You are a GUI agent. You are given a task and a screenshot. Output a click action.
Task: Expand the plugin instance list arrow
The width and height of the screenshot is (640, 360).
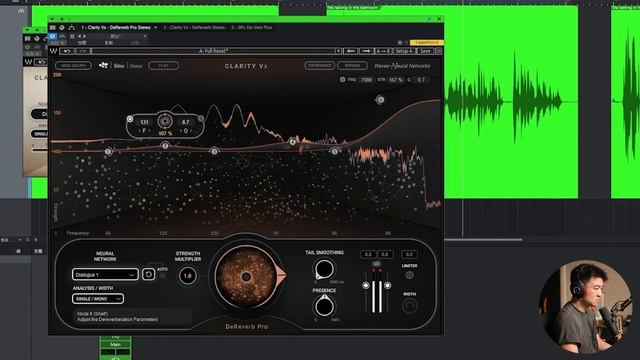(156, 27)
